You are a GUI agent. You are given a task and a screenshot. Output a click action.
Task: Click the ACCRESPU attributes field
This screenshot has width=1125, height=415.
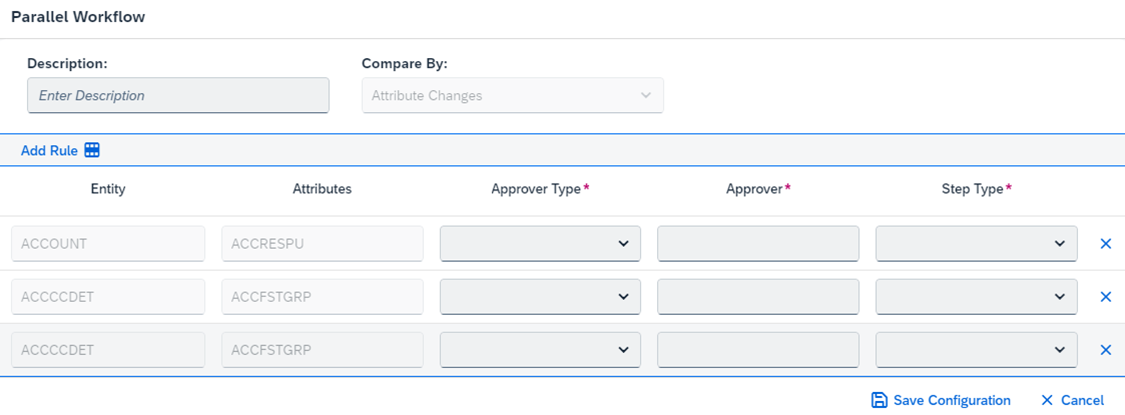pyautogui.click(x=322, y=244)
